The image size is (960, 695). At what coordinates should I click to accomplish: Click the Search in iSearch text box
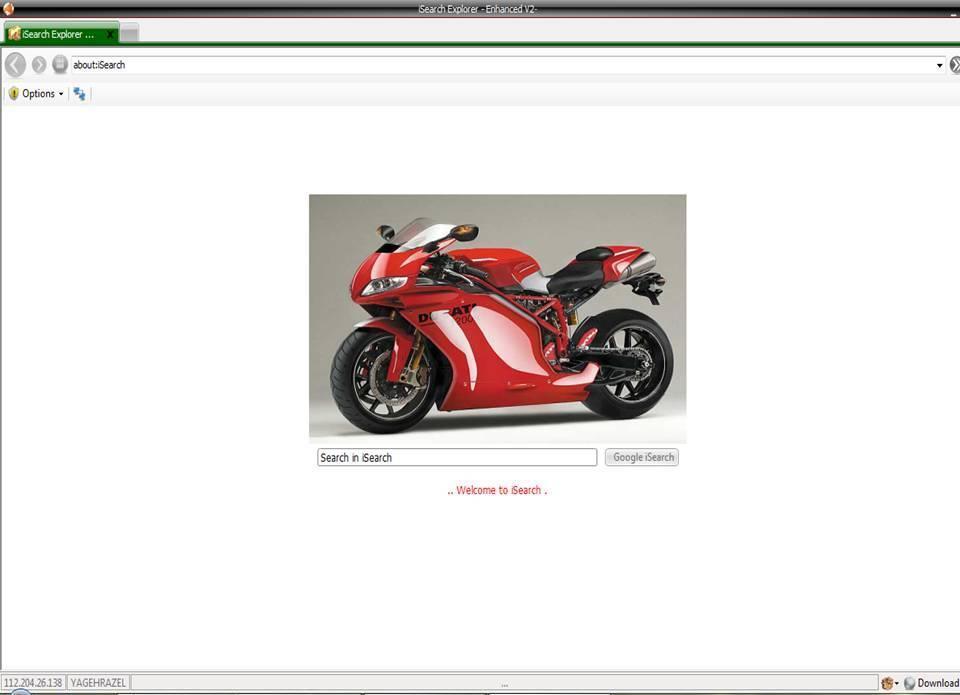pos(457,457)
